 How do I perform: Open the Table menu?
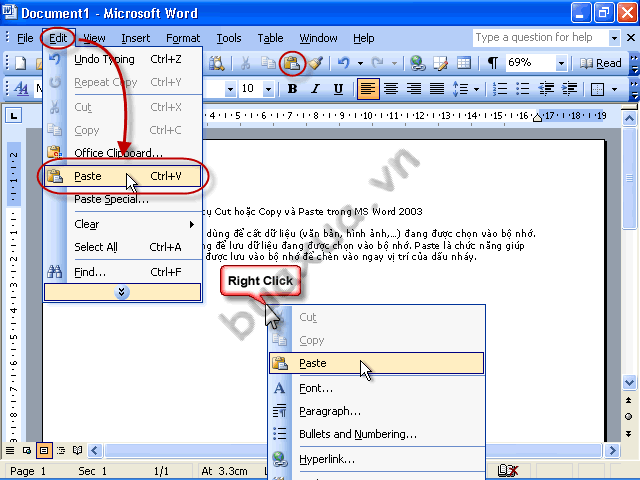[x=270, y=38]
